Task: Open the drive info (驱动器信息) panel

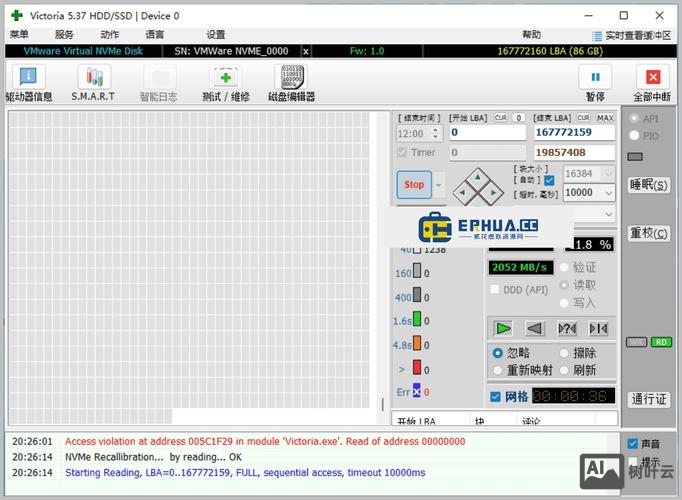Action: 28,83
